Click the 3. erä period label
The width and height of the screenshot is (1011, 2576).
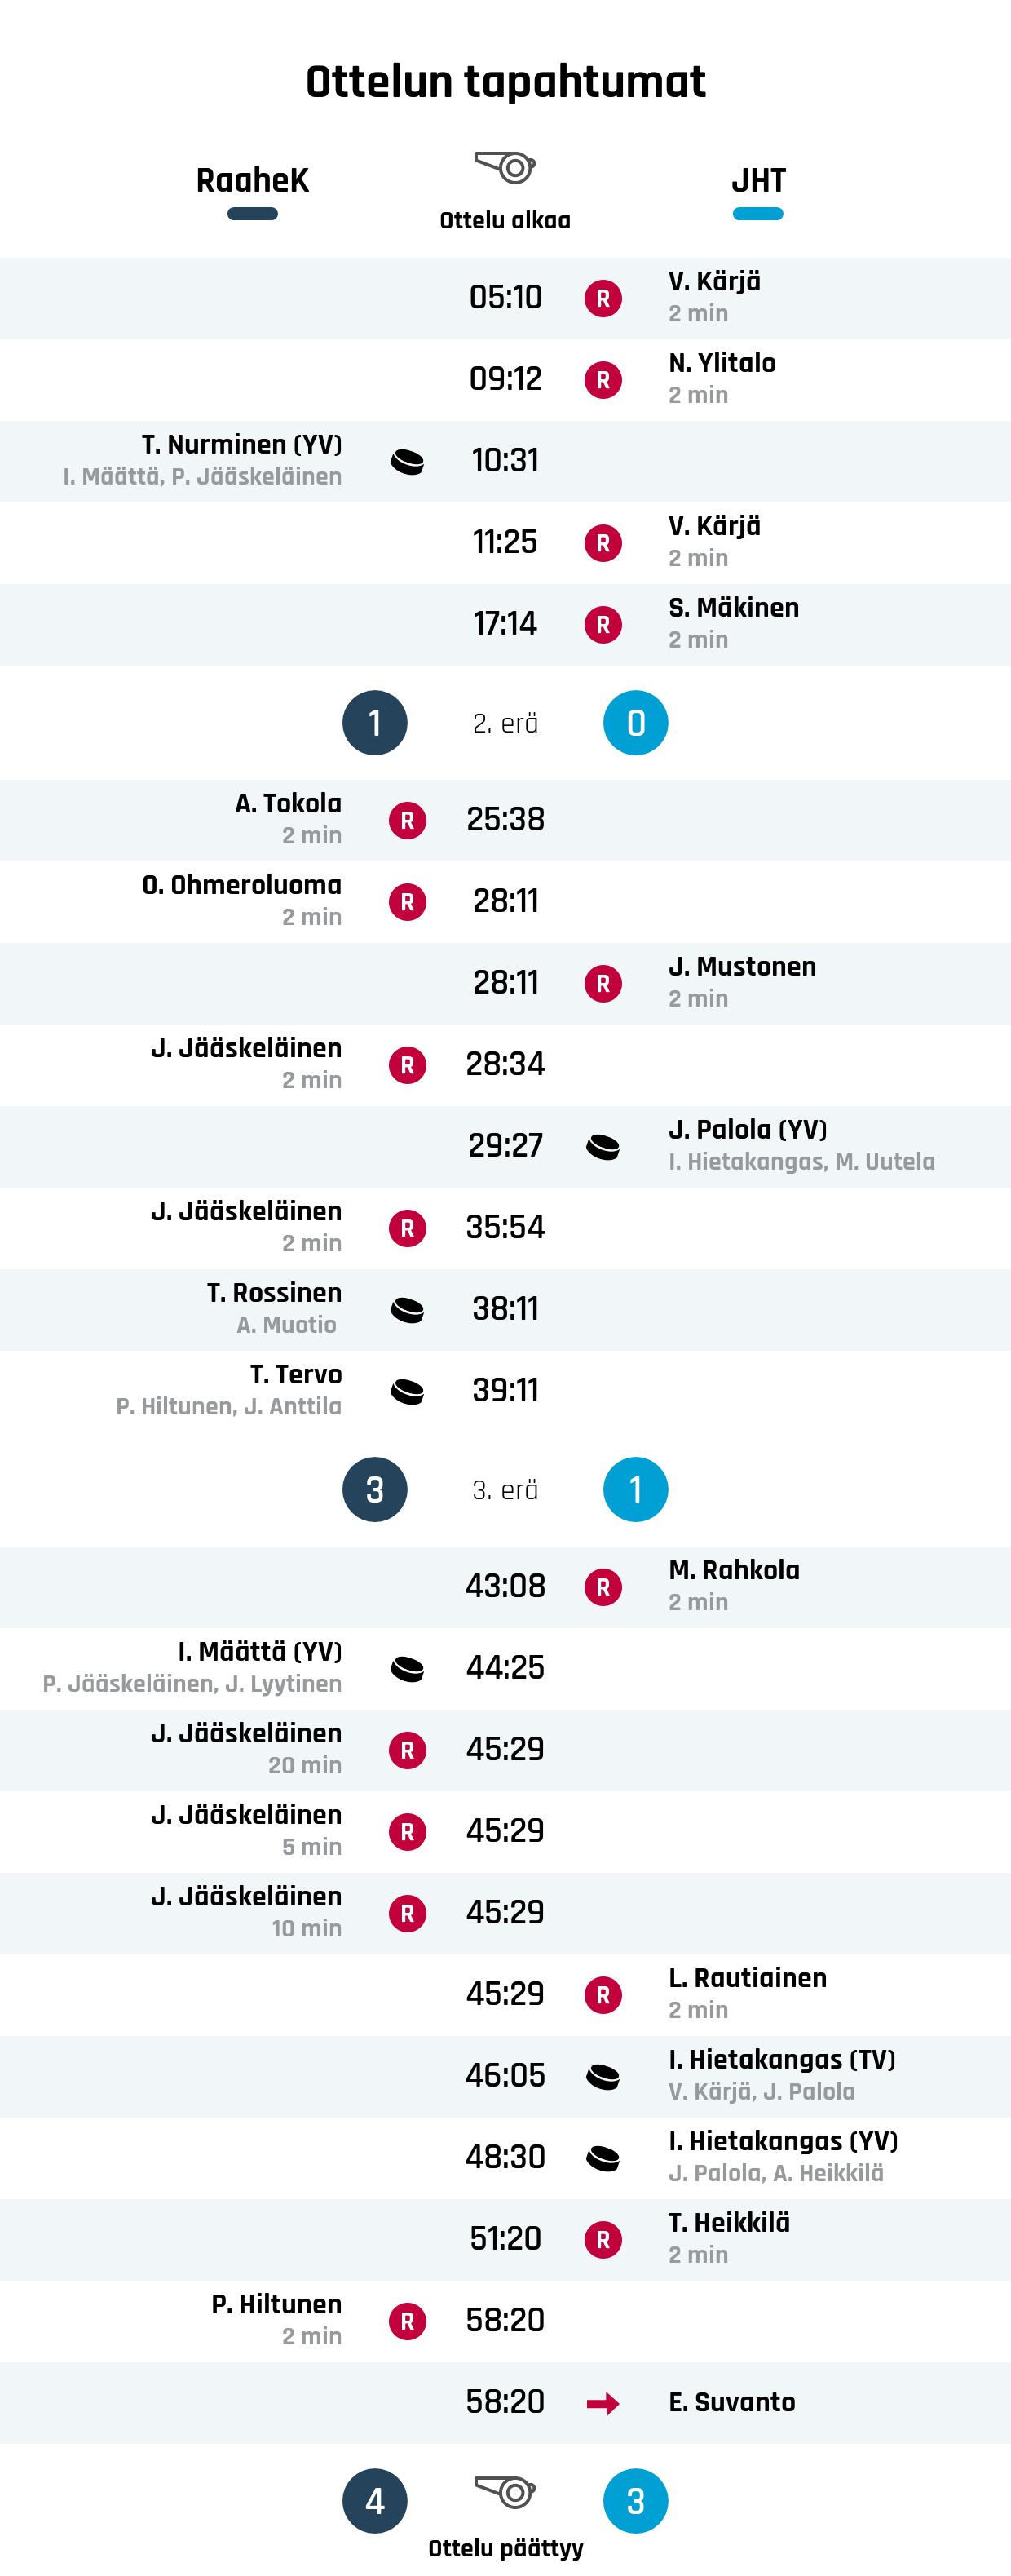505,1490
